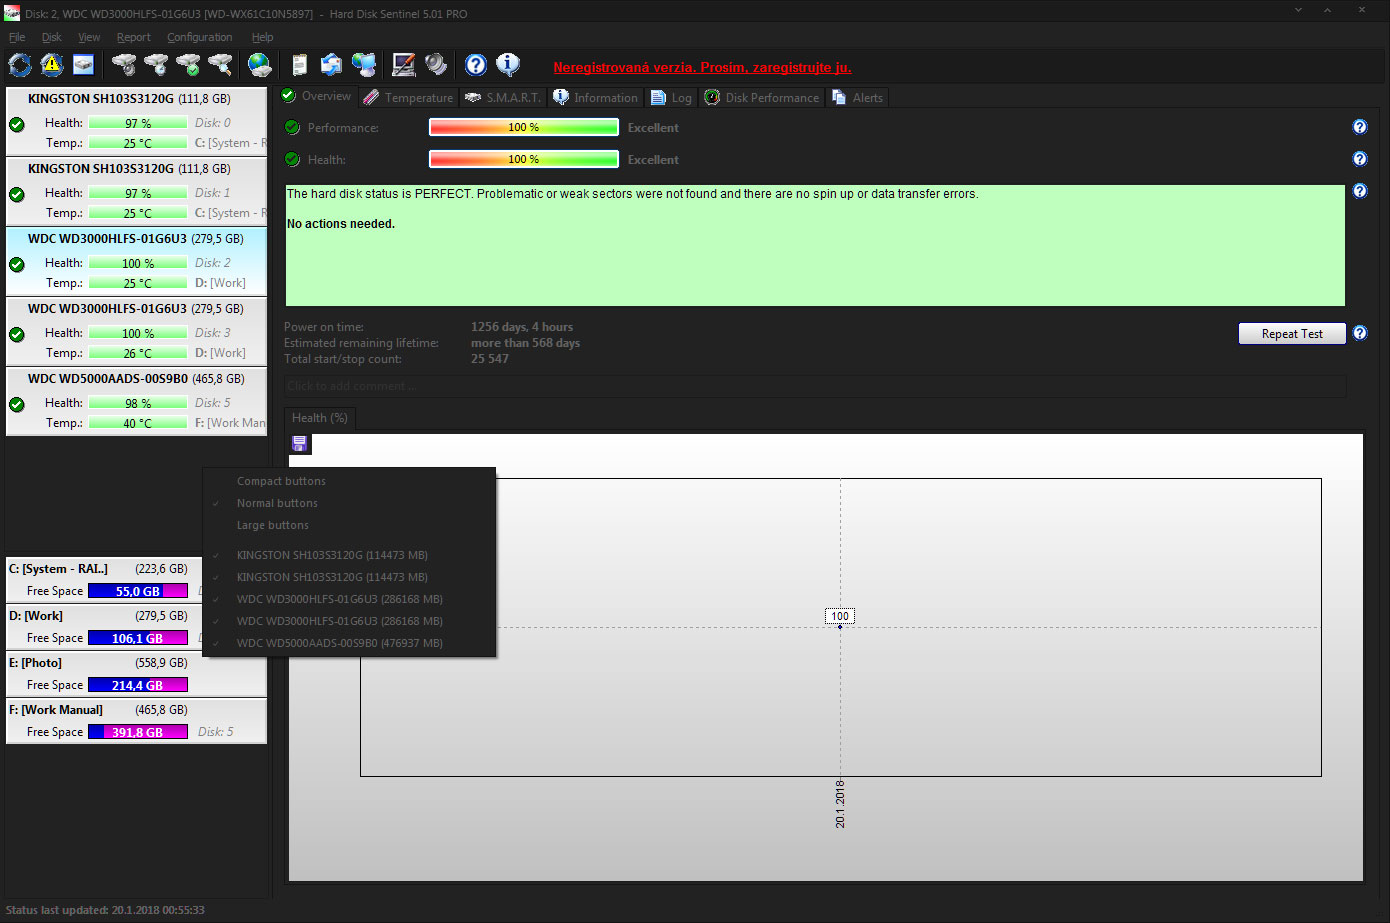Click the Performance 100 % gradient bar
The height and width of the screenshot is (923, 1390).
click(x=524, y=127)
